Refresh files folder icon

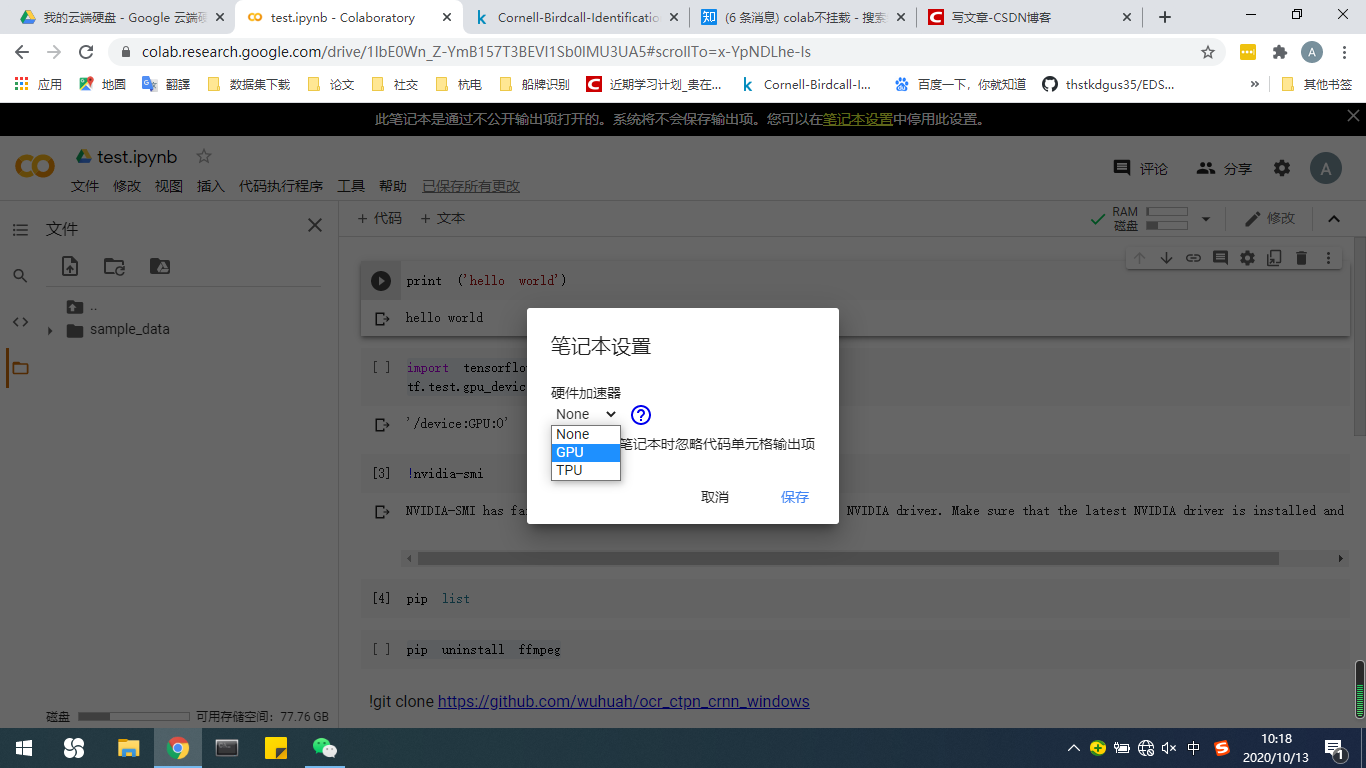click(115, 266)
